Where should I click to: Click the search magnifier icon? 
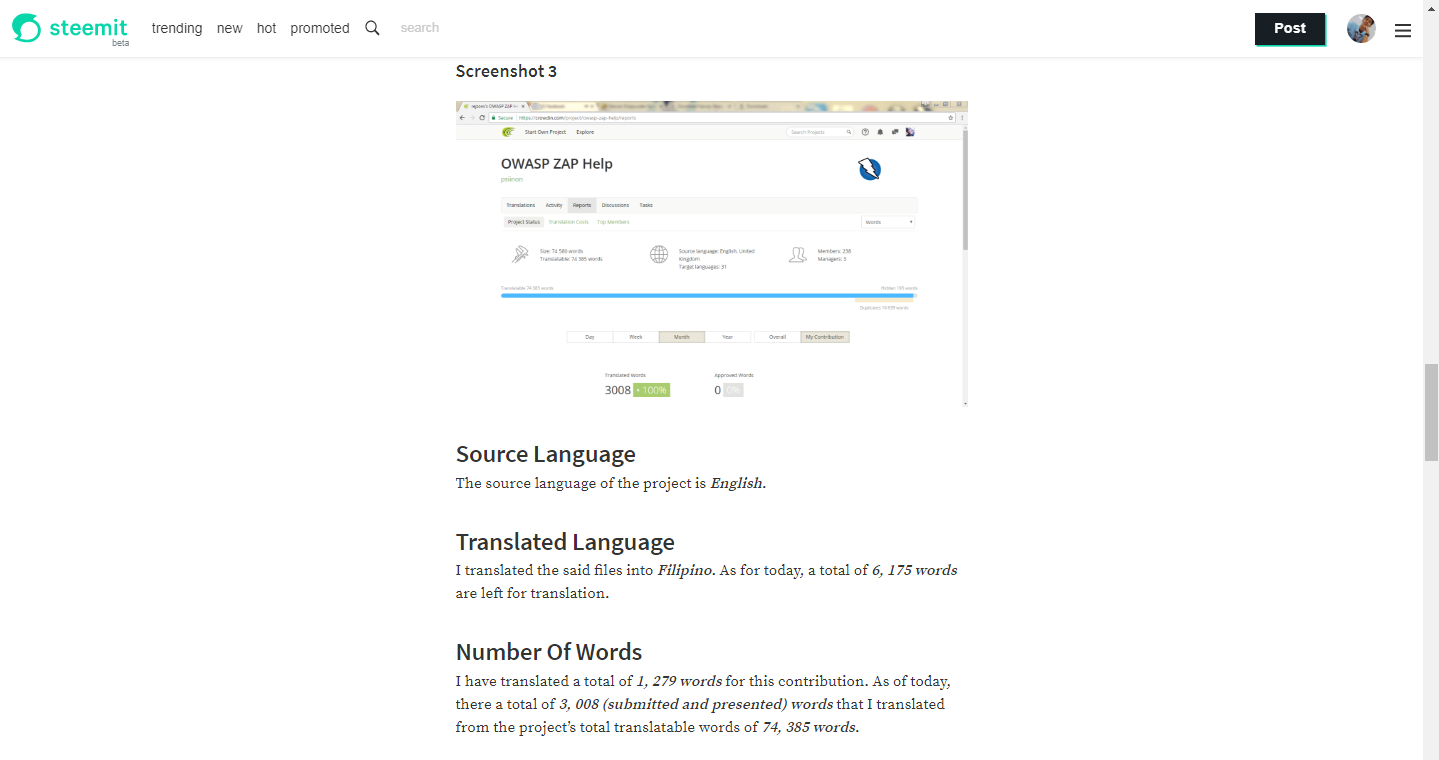coord(372,28)
